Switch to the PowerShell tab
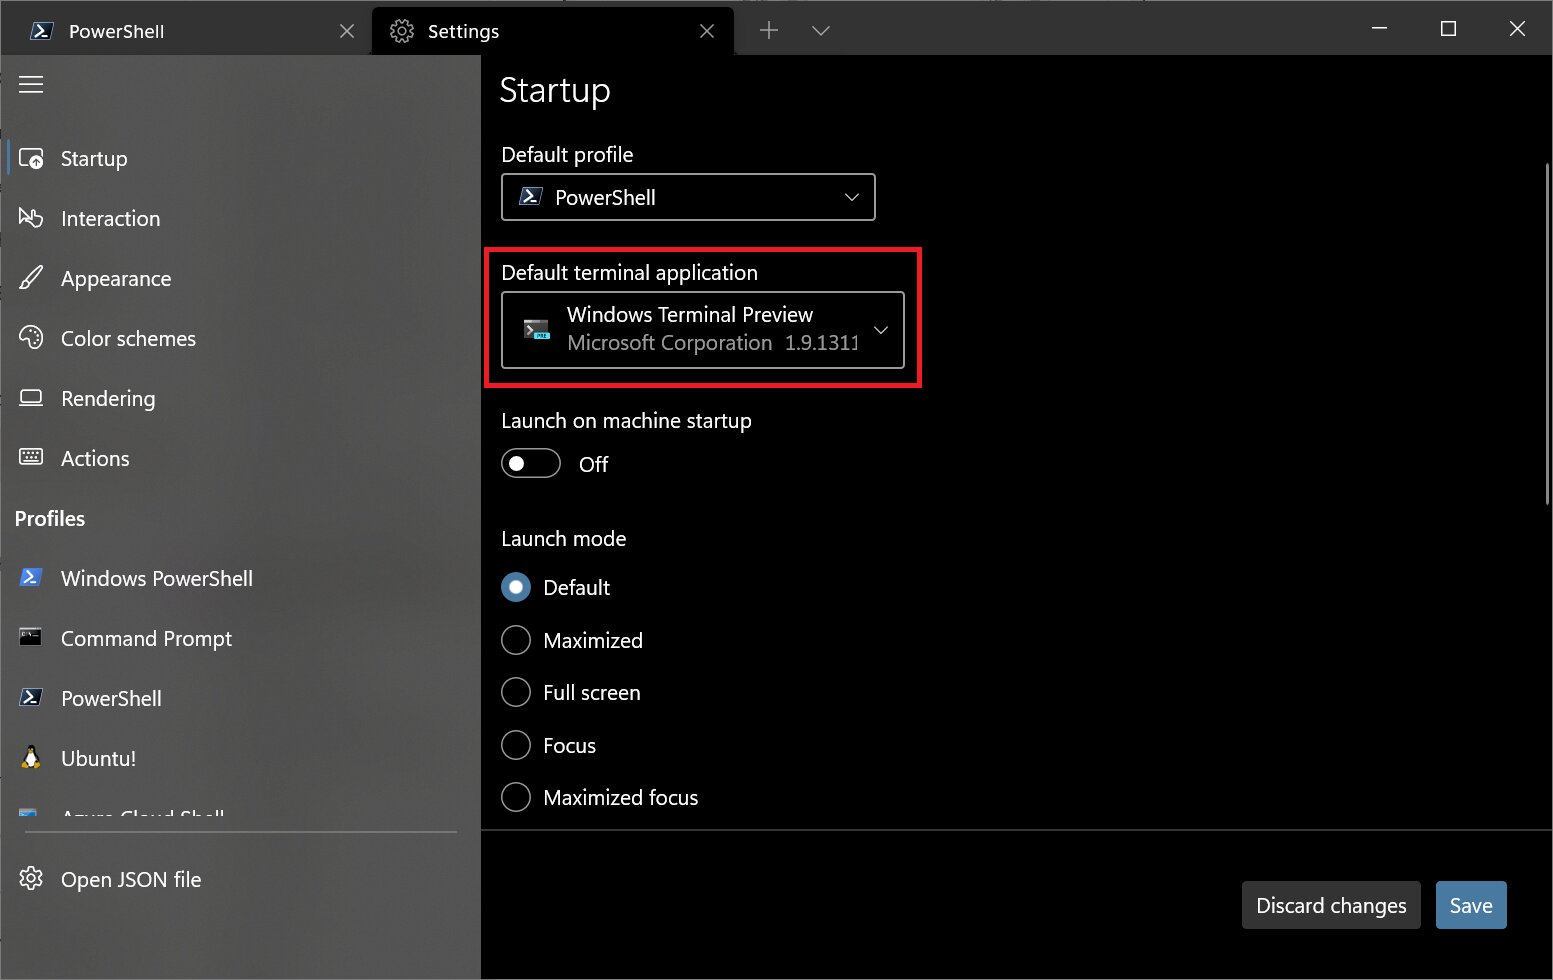 (186, 31)
